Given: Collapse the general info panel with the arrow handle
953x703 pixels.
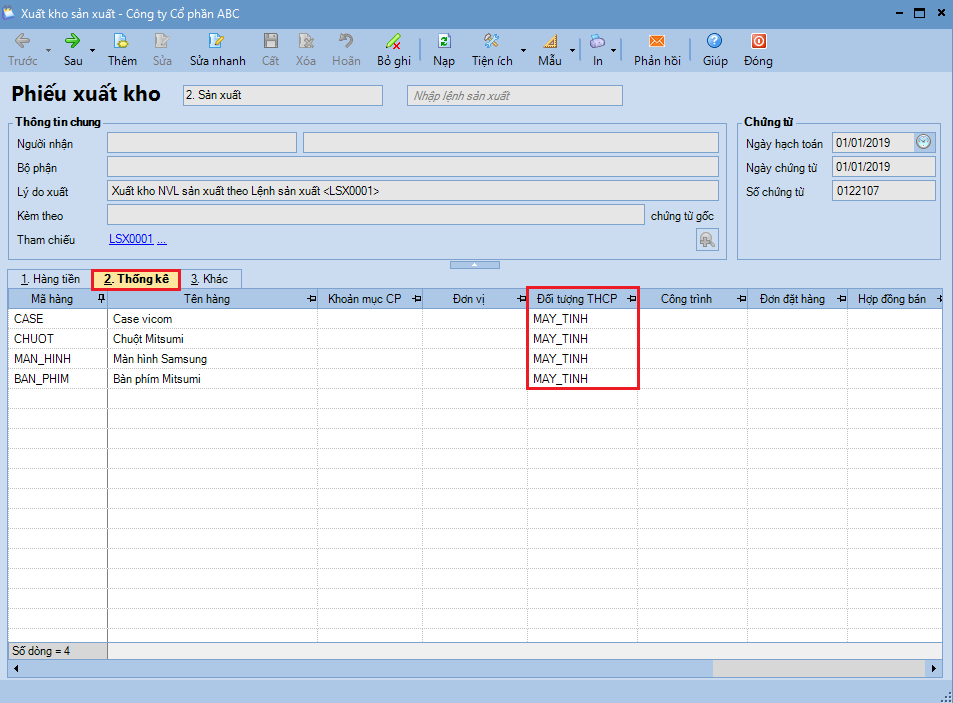Looking at the screenshot, I should (476, 265).
